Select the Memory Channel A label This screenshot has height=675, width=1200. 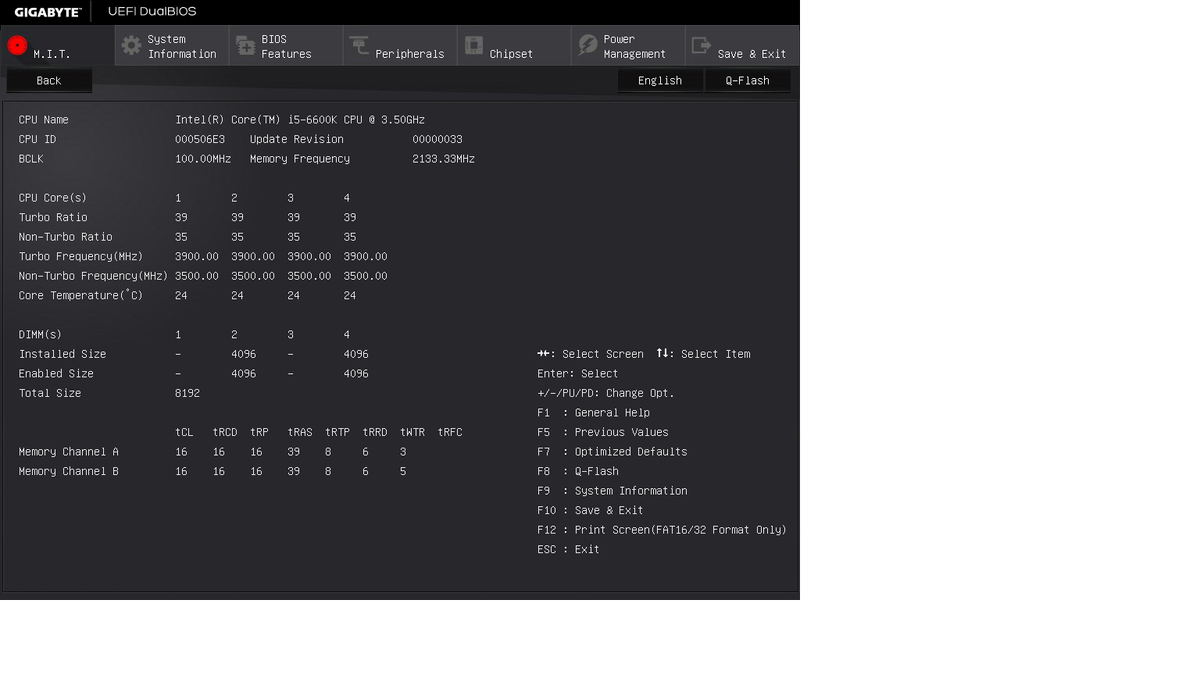[x=69, y=452]
